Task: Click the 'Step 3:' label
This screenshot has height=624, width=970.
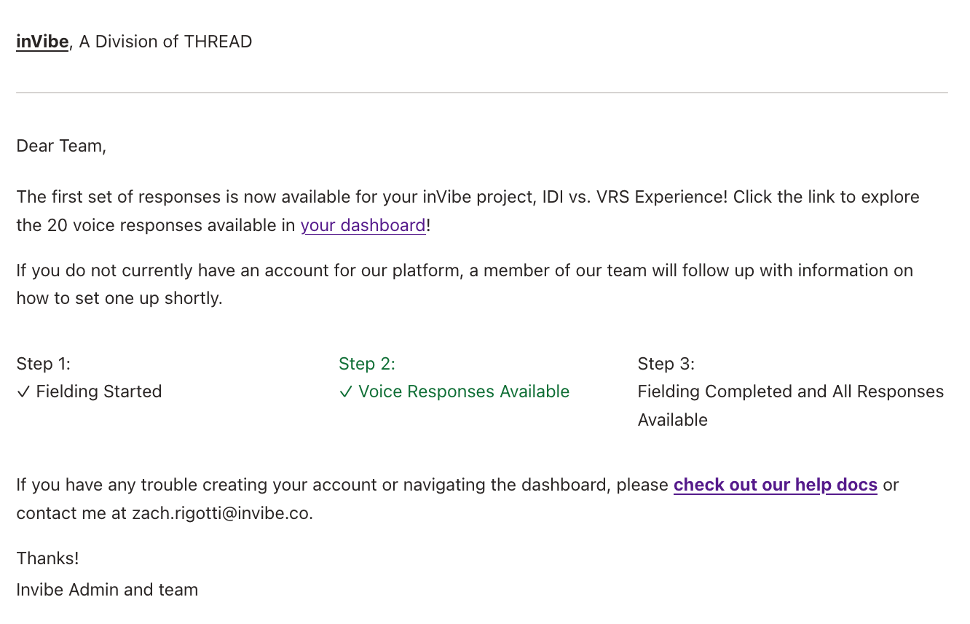Action: coord(666,364)
